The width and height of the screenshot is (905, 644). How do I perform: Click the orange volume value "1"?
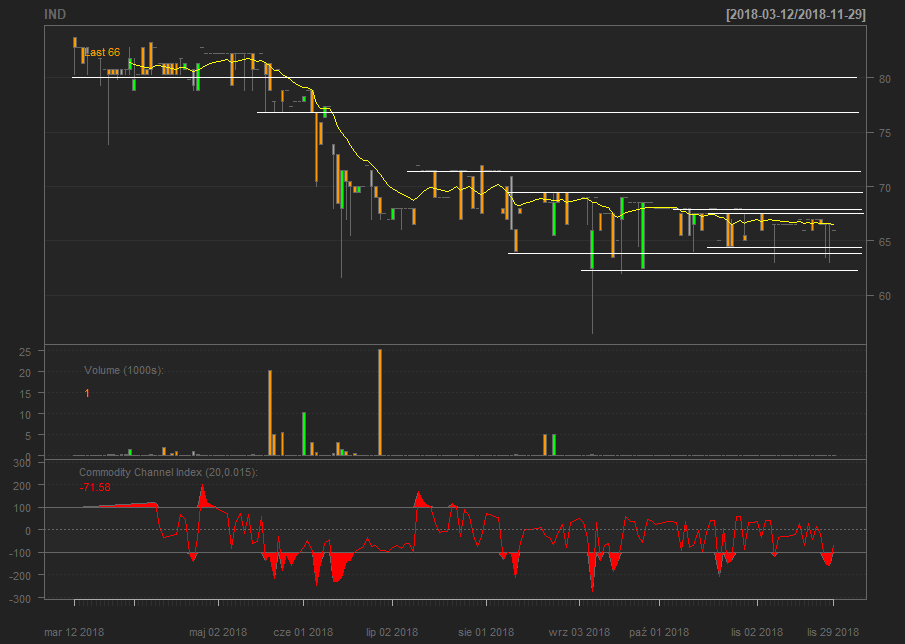(87, 394)
